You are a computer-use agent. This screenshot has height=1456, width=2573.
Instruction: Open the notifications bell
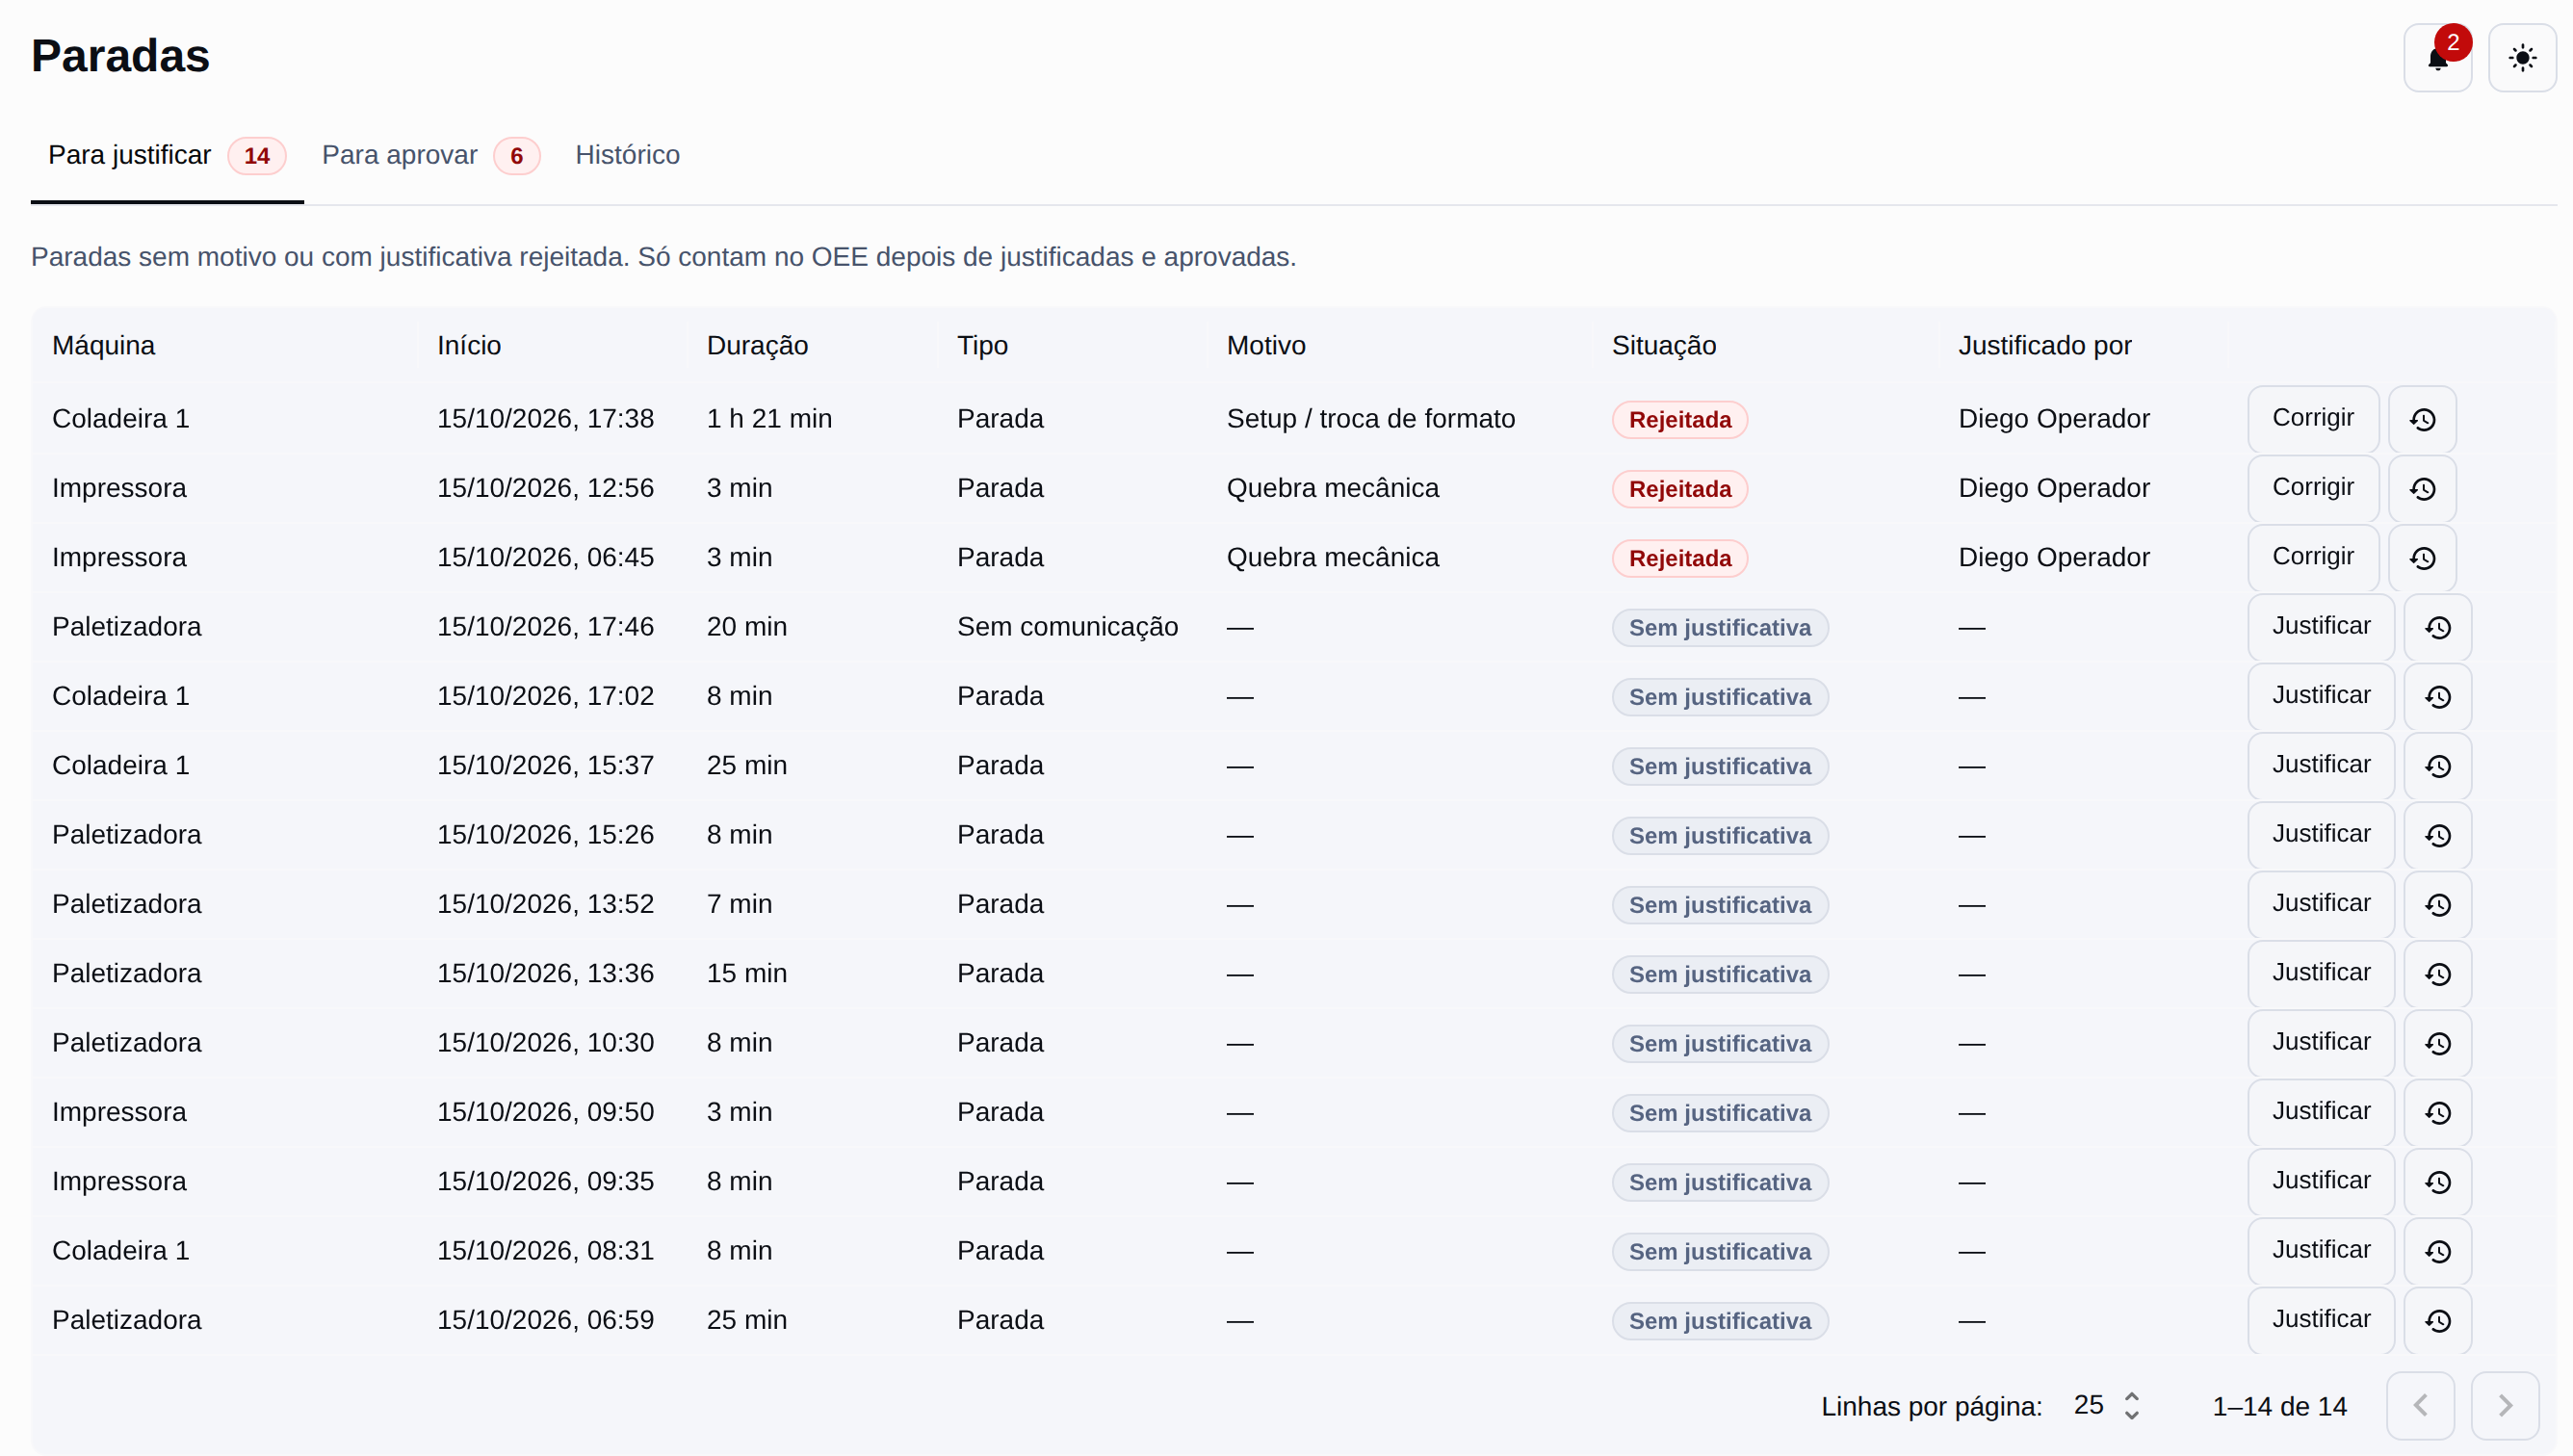[x=2437, y=58]
